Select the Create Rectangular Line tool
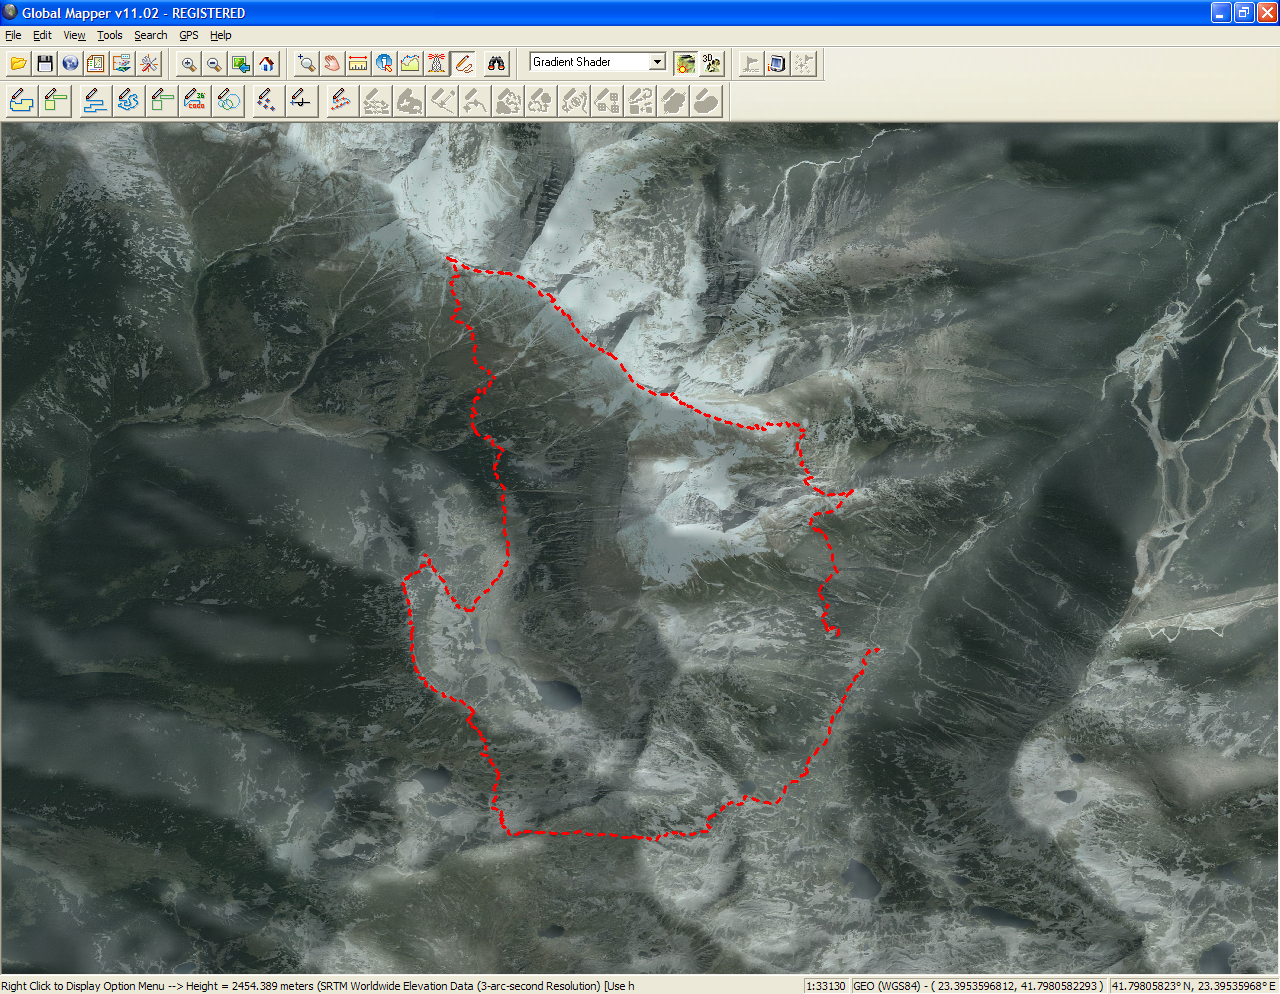This screenshot has height=994, width=1280. (x=162, y=101)
